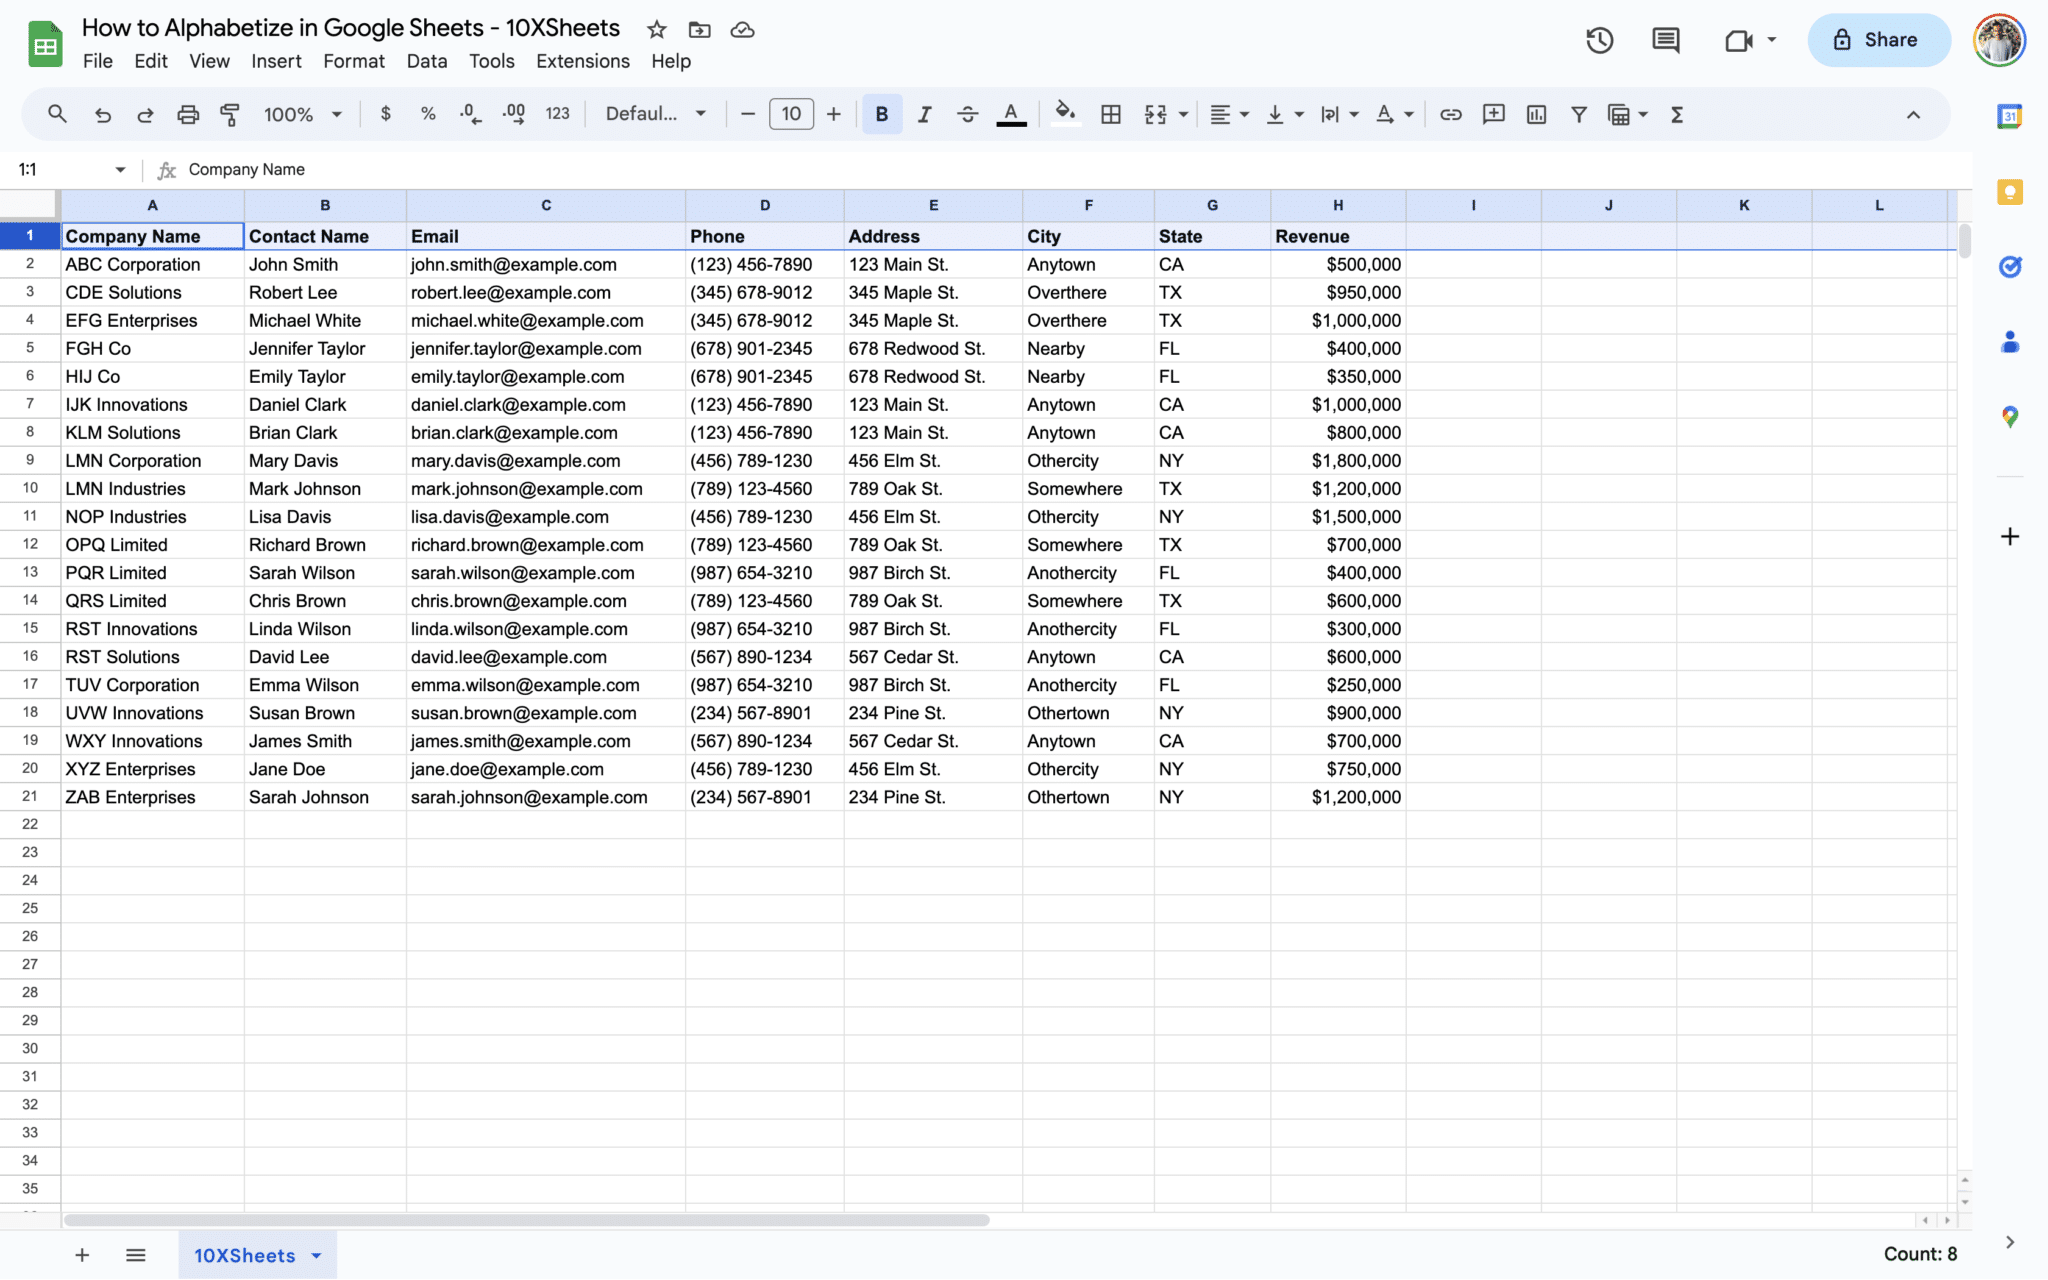The image size is (2048, 1280).
Task: Open the fill color picker
Action: 1065,114
